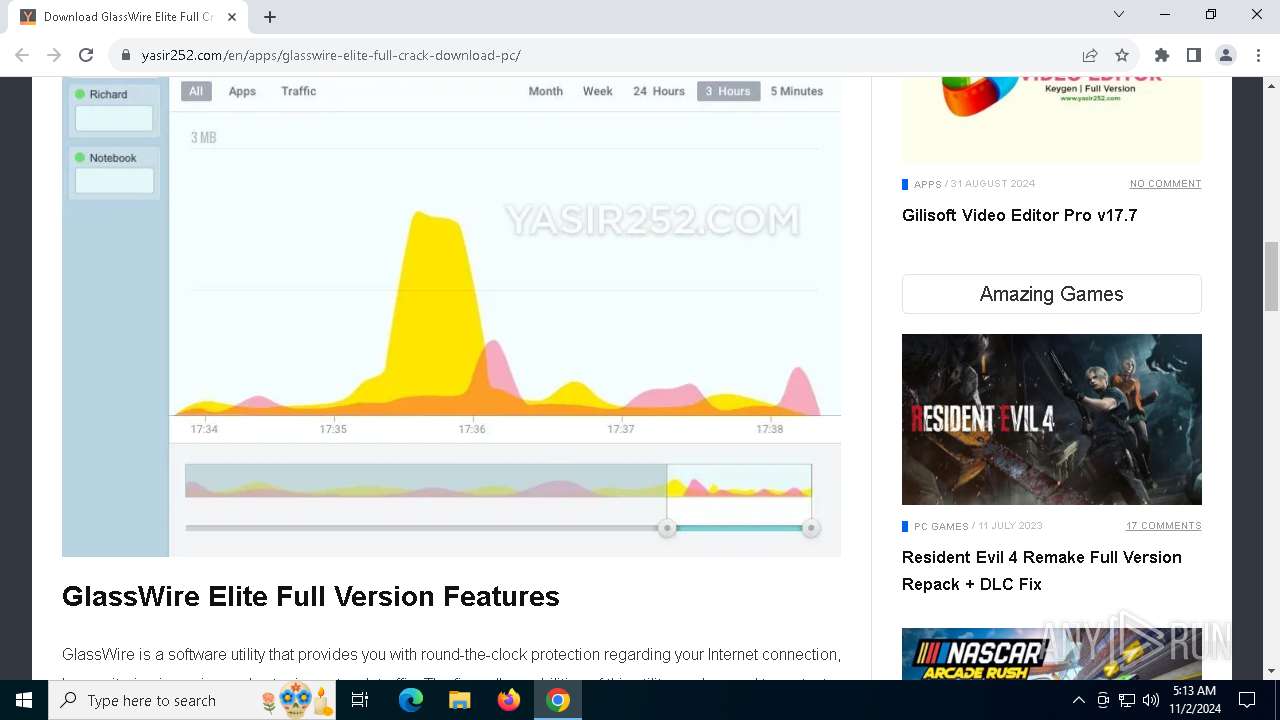
Task: Click the taskbar search box
Action: tap(192, 700)
